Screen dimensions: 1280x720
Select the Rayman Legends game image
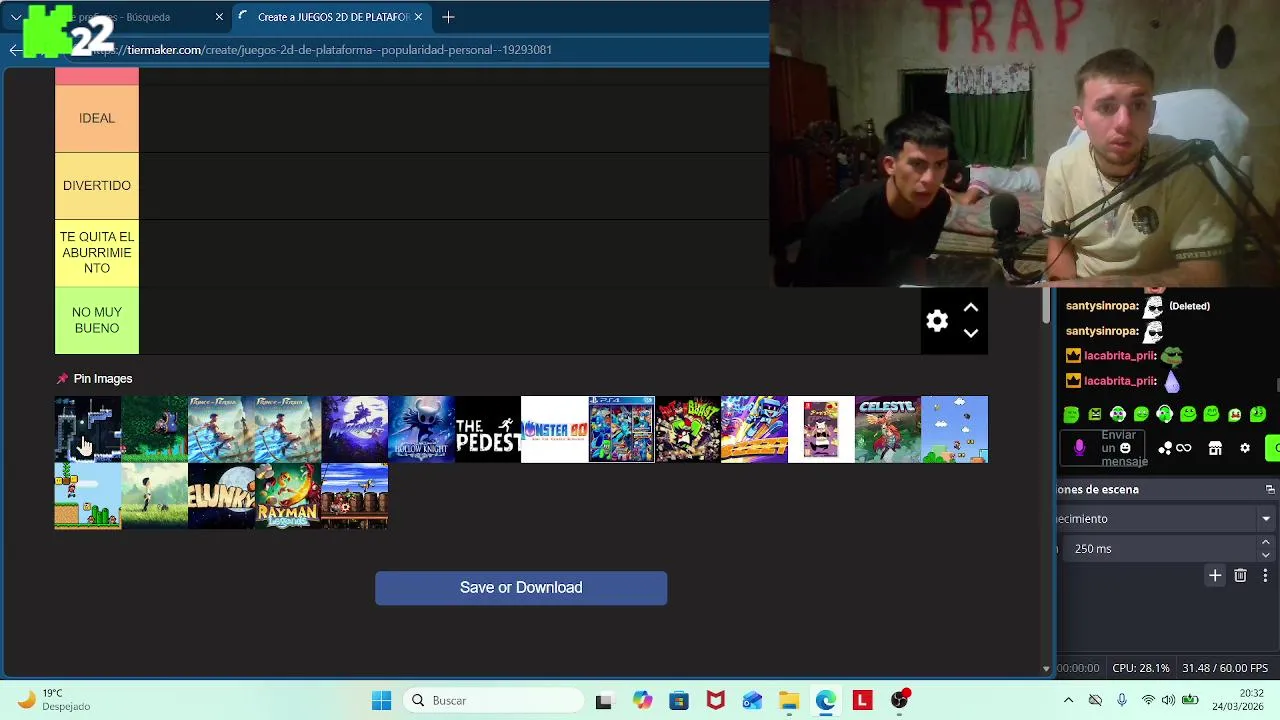pyautogui.click(x=288, y=496)
